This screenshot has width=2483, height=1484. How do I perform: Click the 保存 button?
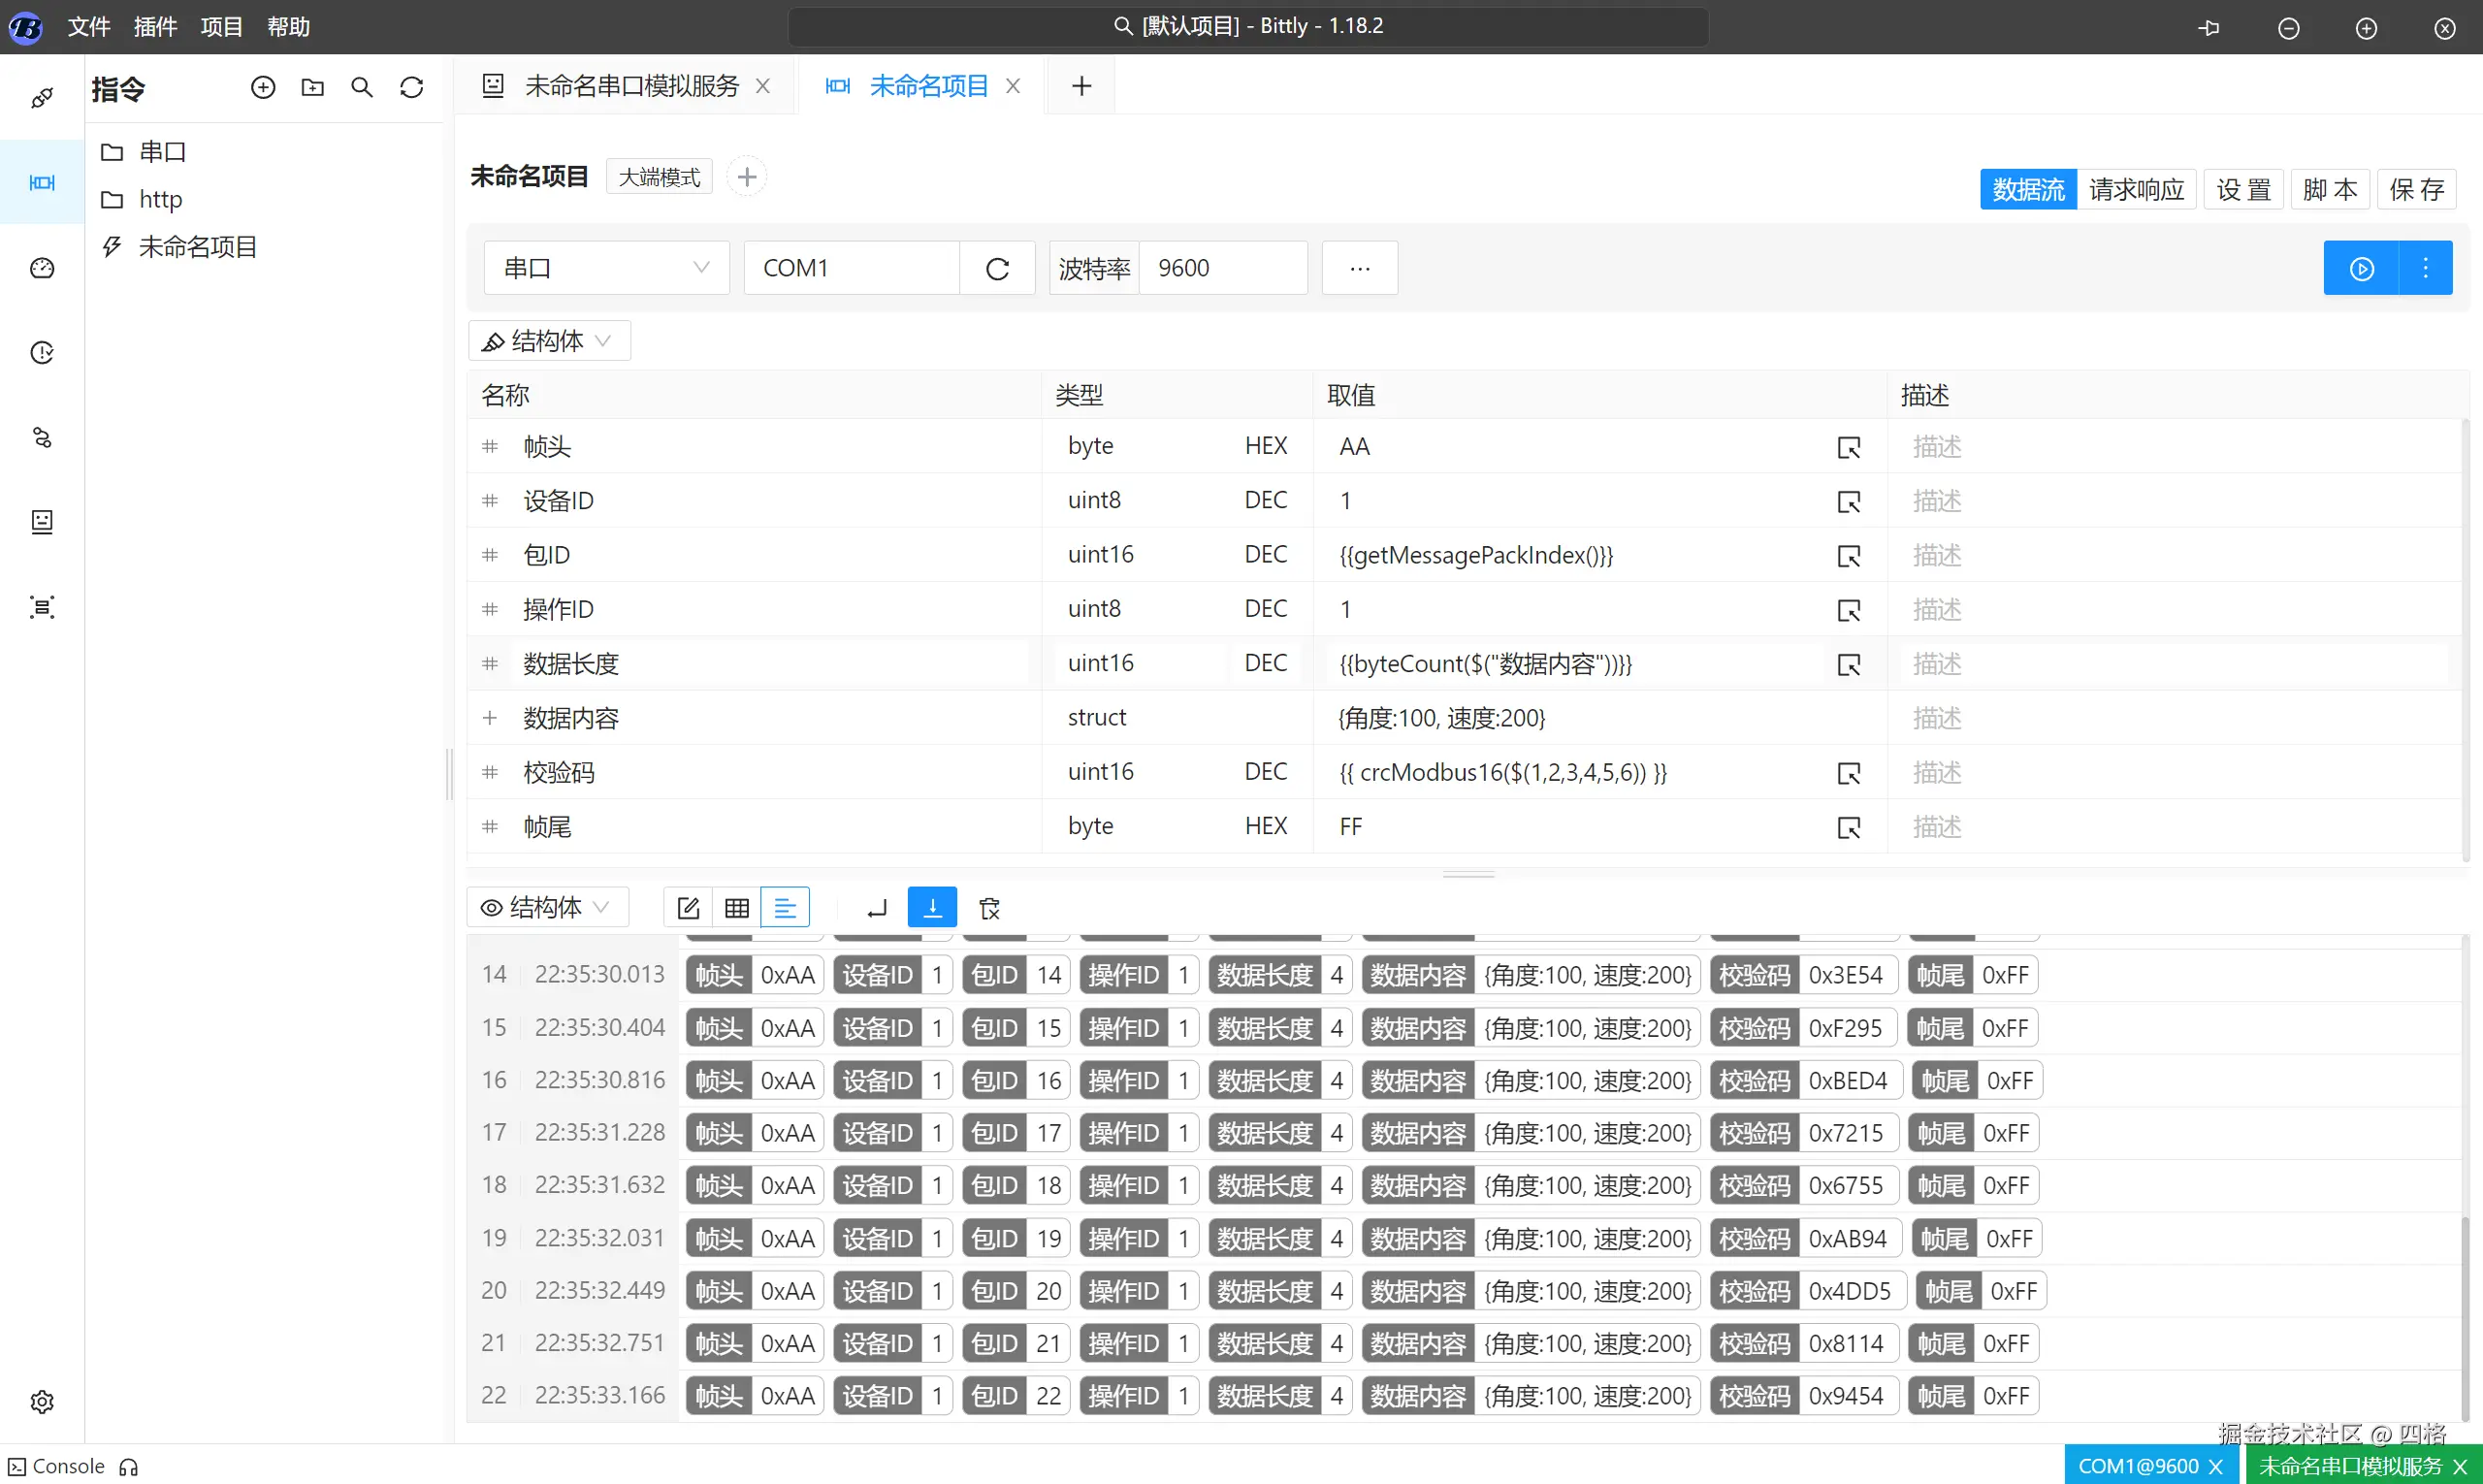(2416, 190)
